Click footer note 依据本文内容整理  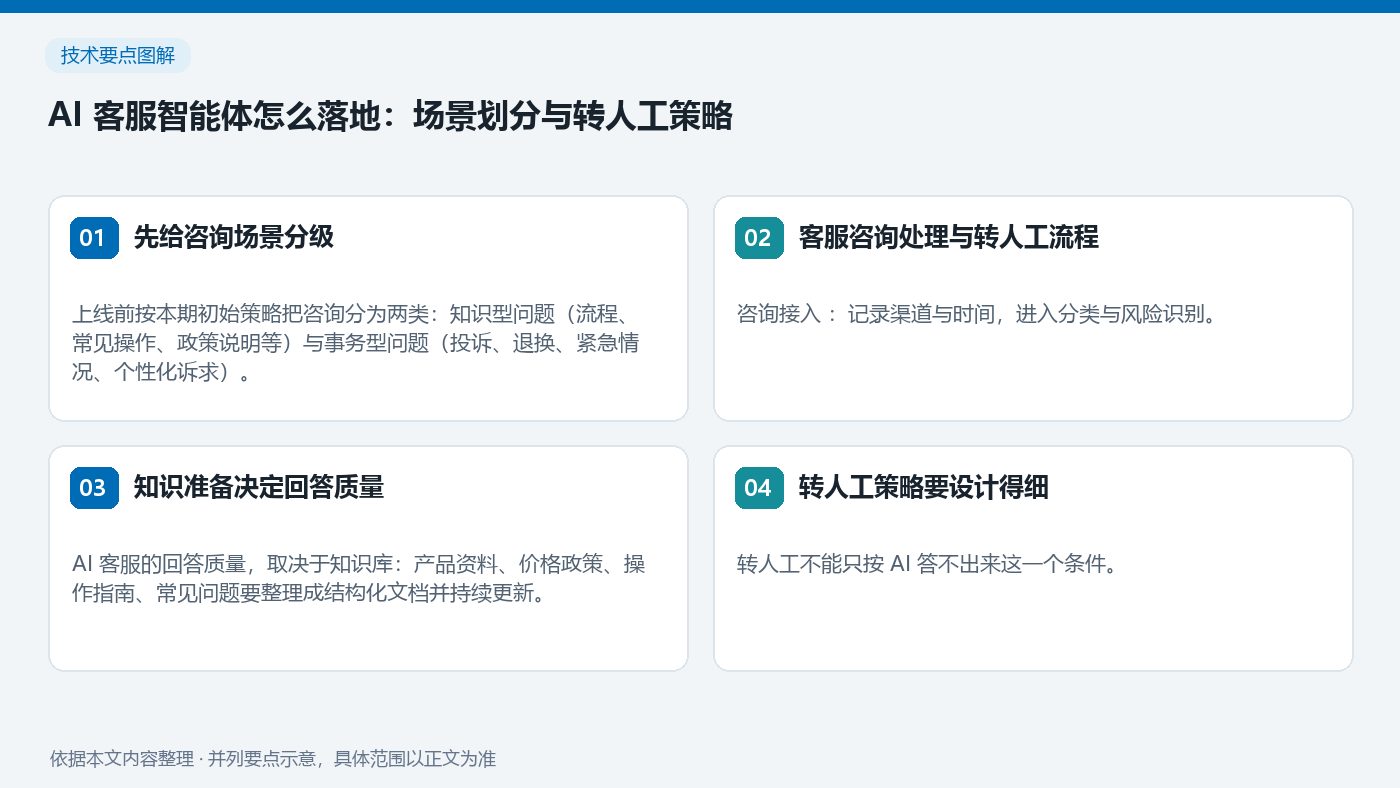tap(273, 759)
